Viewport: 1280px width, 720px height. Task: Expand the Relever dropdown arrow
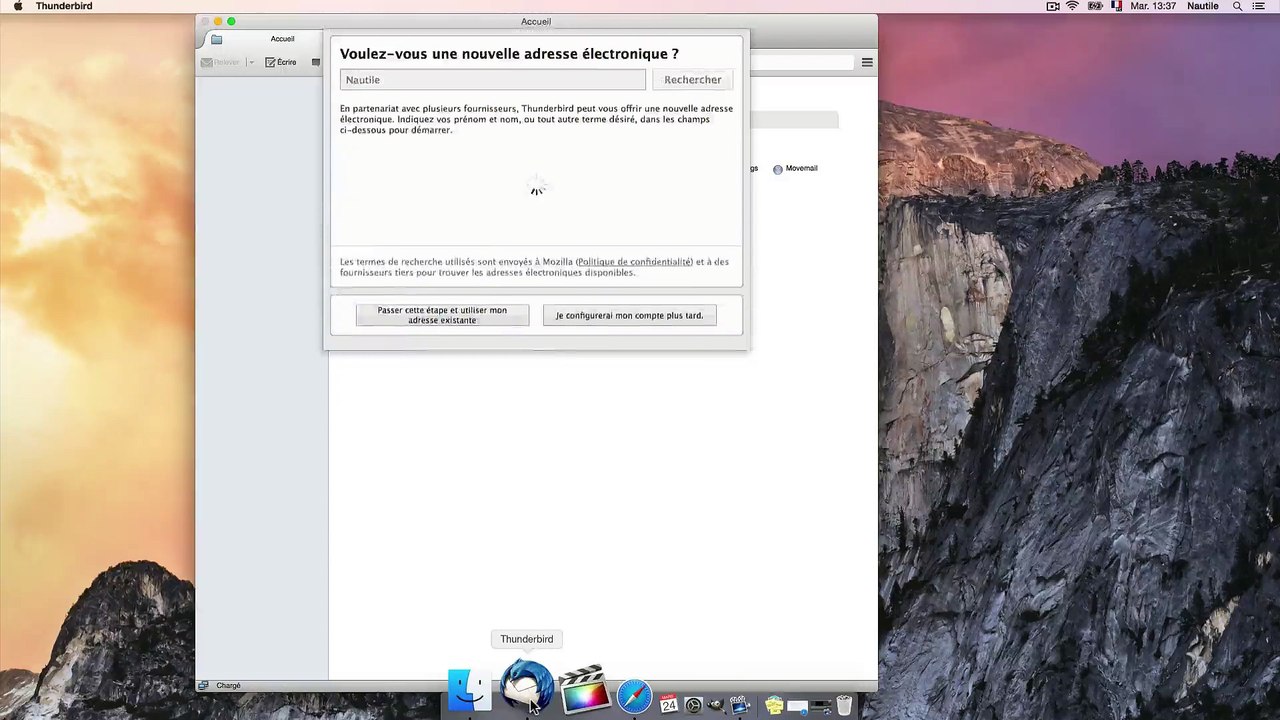251,62
